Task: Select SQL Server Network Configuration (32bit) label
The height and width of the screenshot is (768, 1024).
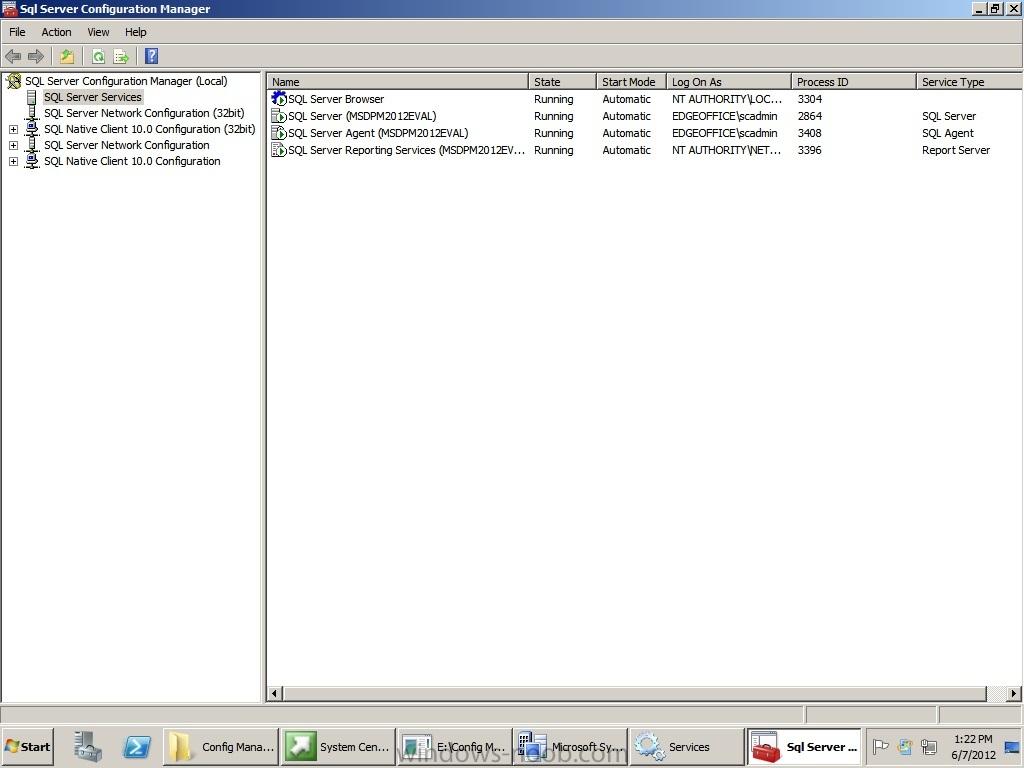Action: coord(144,113)
